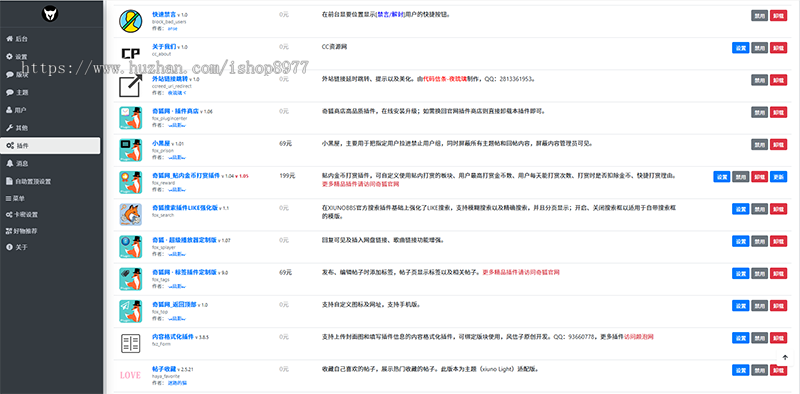Click 设置 button for 内容格式化插件

740,338
